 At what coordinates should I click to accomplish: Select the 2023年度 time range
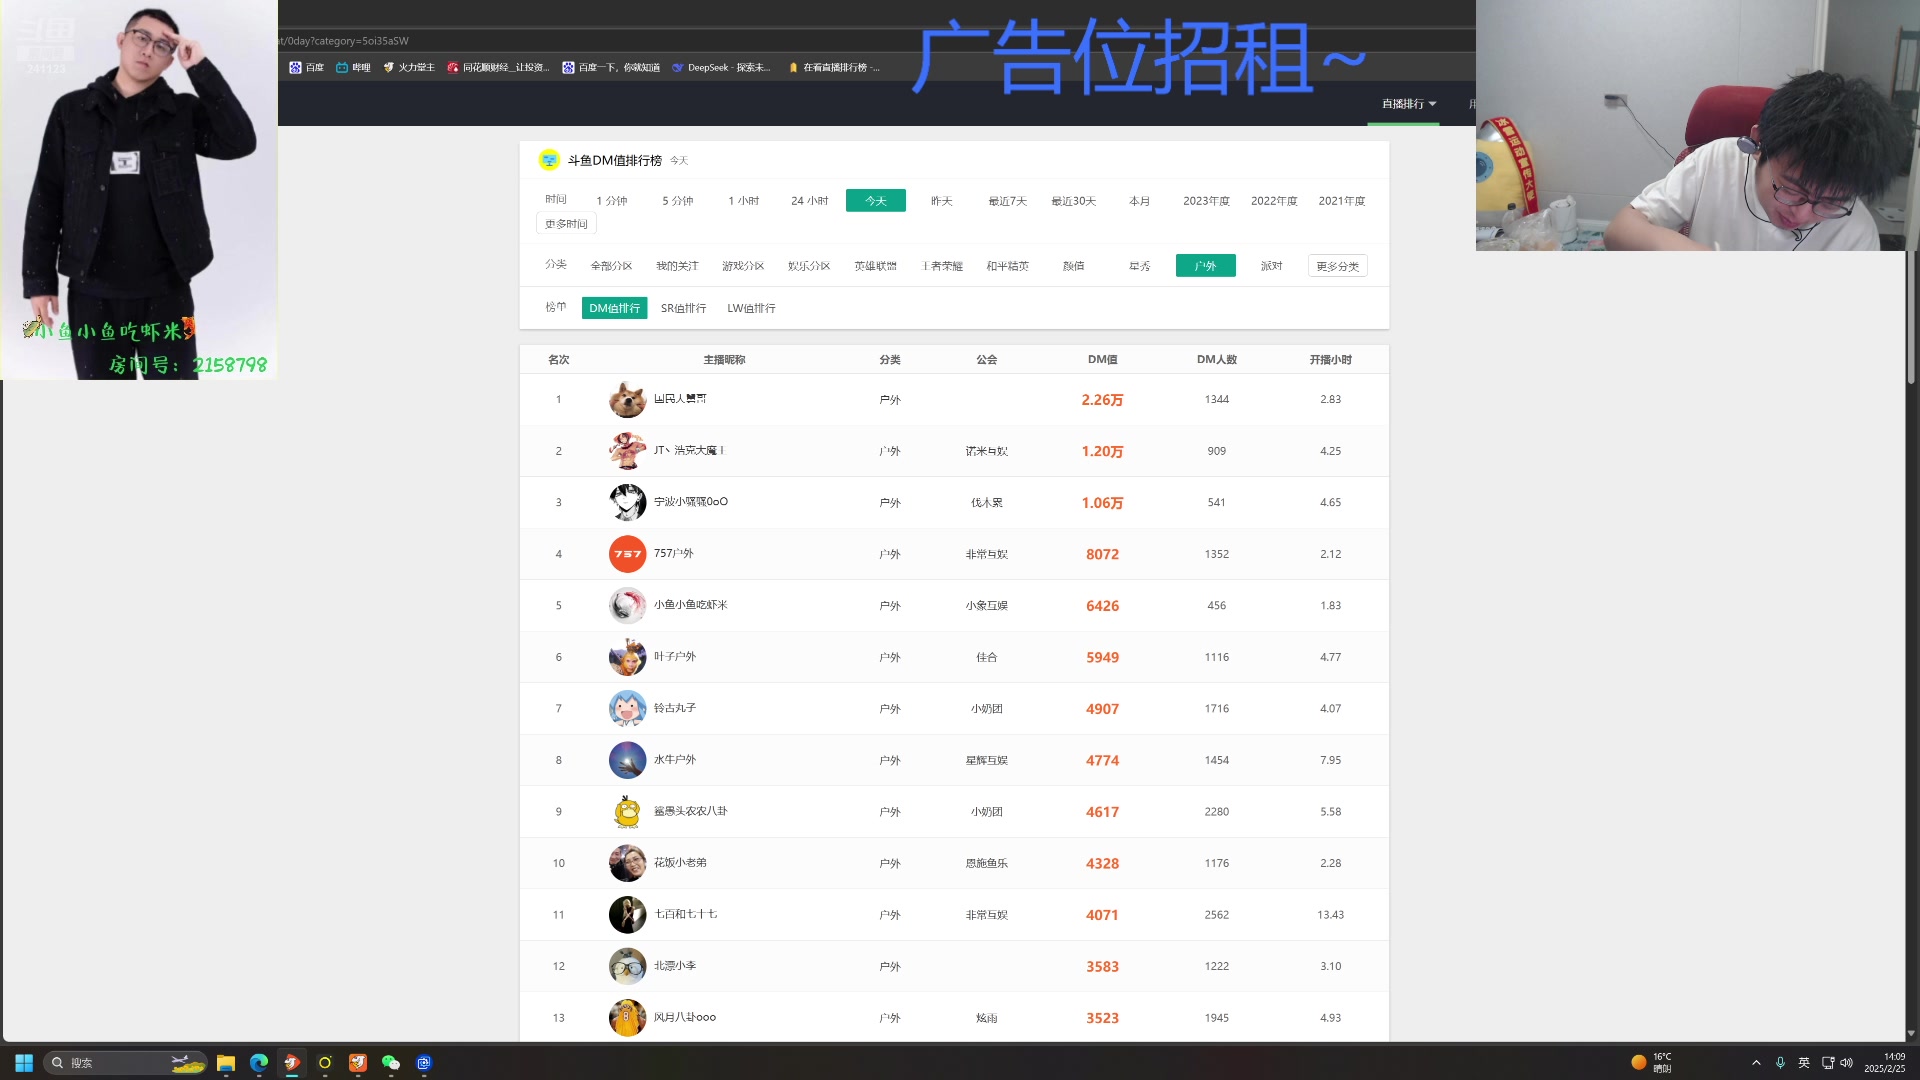pos(1205,200)
